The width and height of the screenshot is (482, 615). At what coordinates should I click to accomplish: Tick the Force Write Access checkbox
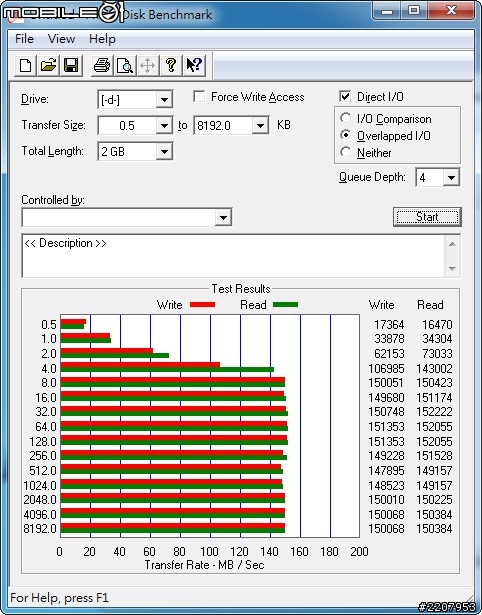[199, 96]
